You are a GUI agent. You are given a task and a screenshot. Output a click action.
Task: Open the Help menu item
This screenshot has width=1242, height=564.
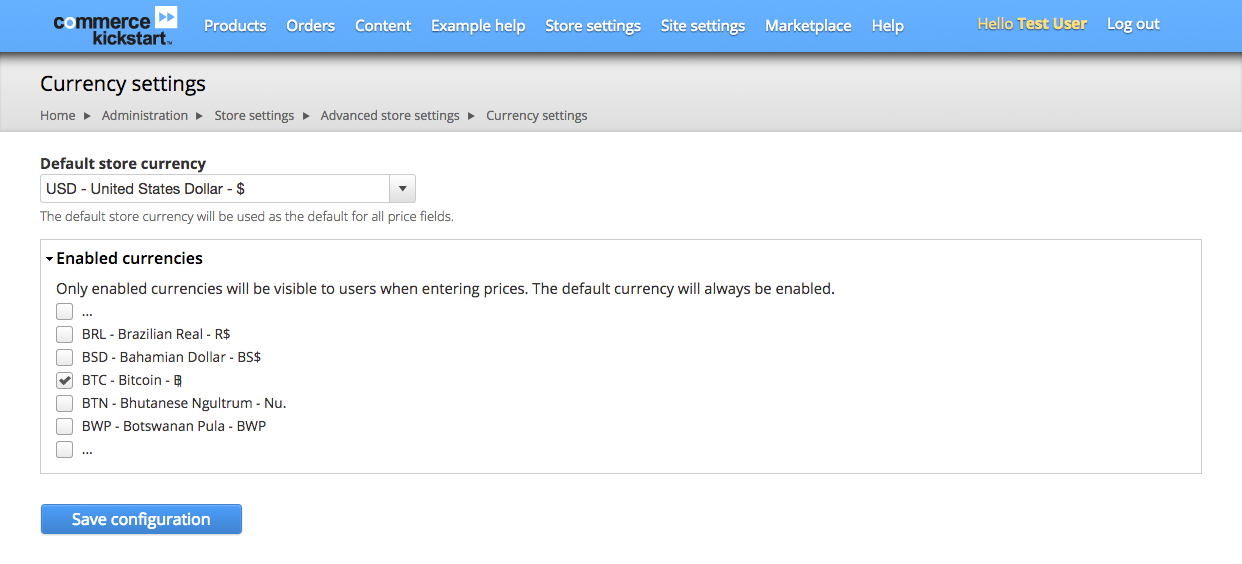coord(887,25)
